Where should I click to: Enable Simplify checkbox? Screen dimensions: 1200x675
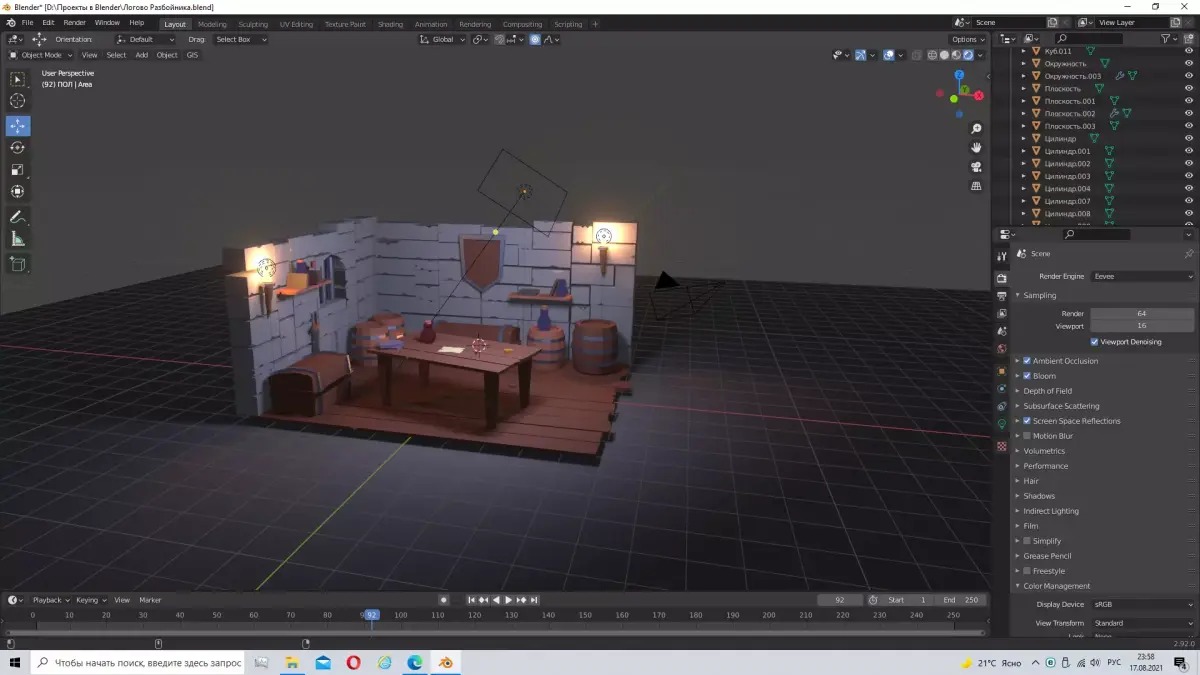click(x=1027, y=541)
